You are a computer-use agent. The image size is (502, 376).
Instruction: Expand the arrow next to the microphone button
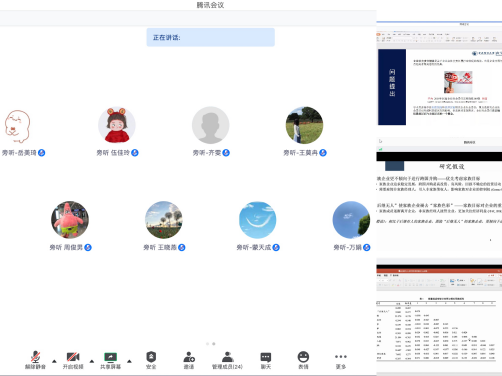(54, 361)
